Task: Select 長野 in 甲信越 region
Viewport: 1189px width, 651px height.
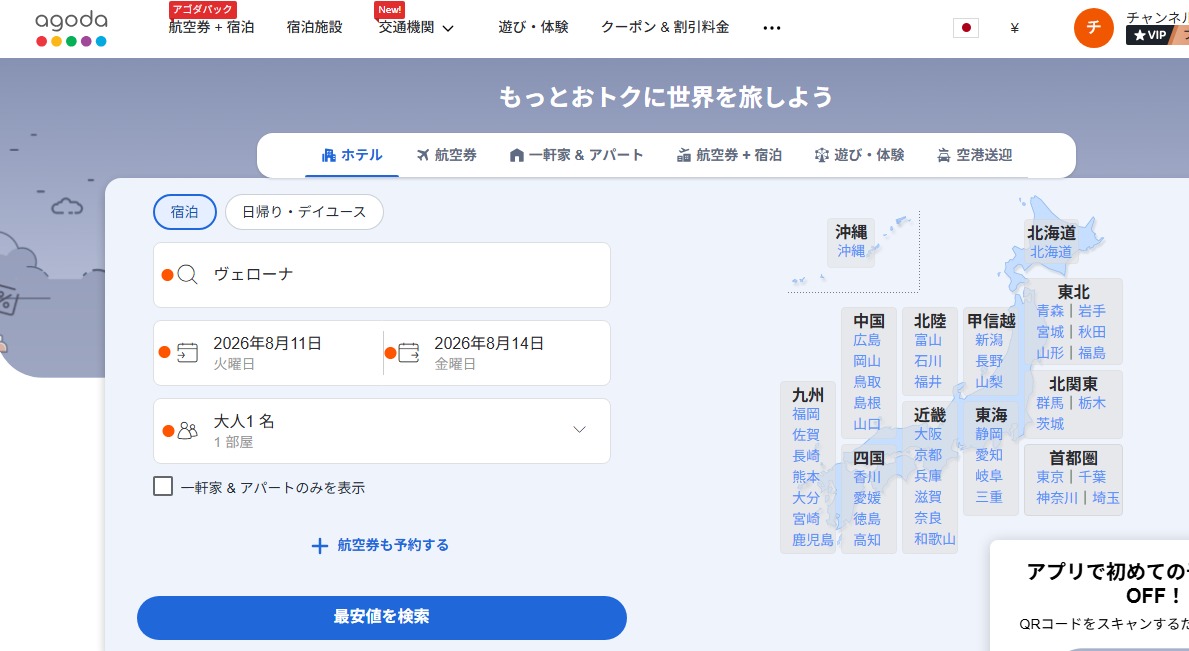Action: [x=989, y=361]
